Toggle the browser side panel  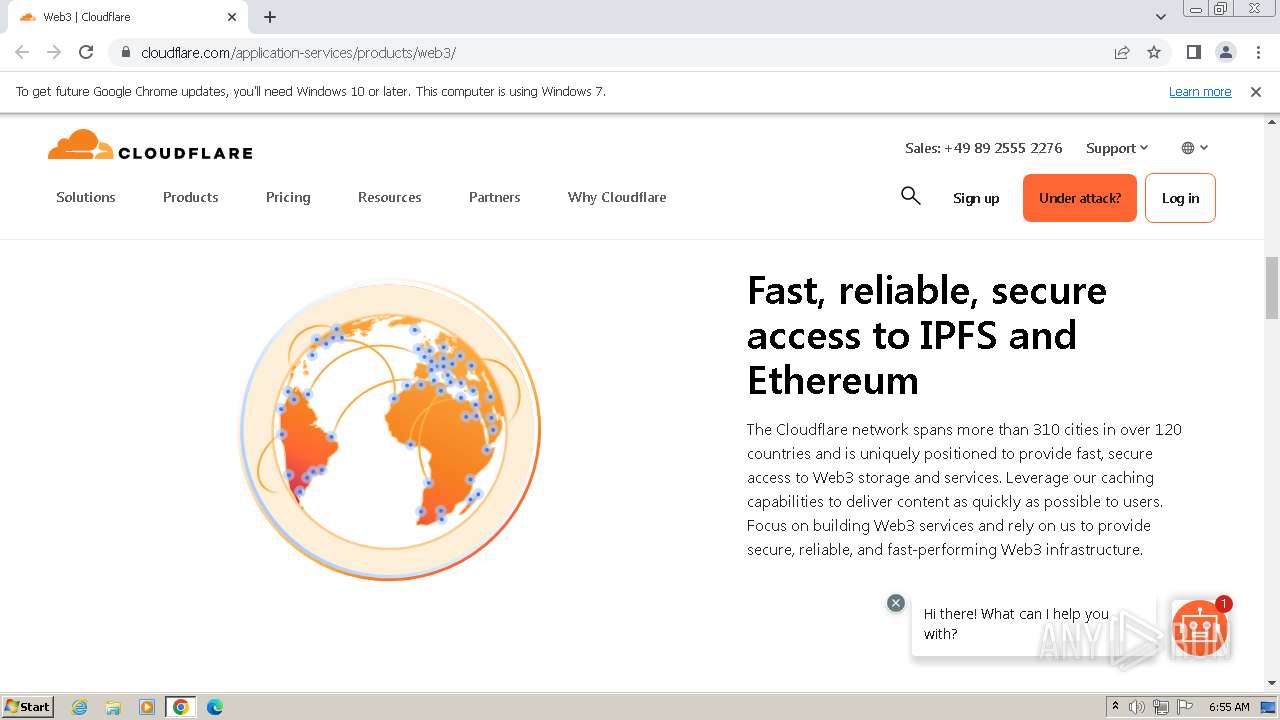click(x=1193, y=52)
